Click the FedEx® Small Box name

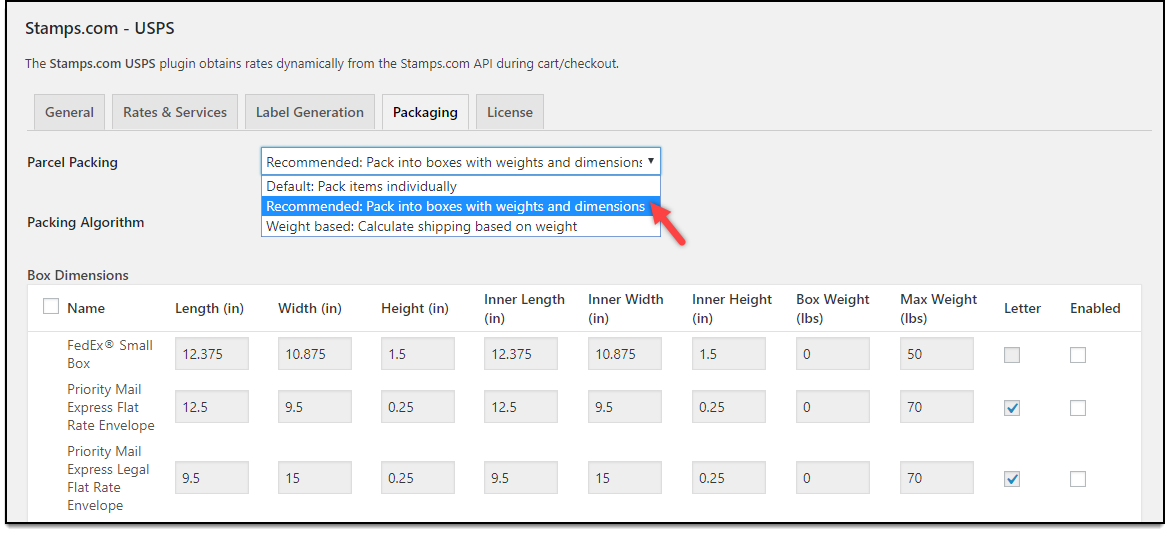coord(110,354)
